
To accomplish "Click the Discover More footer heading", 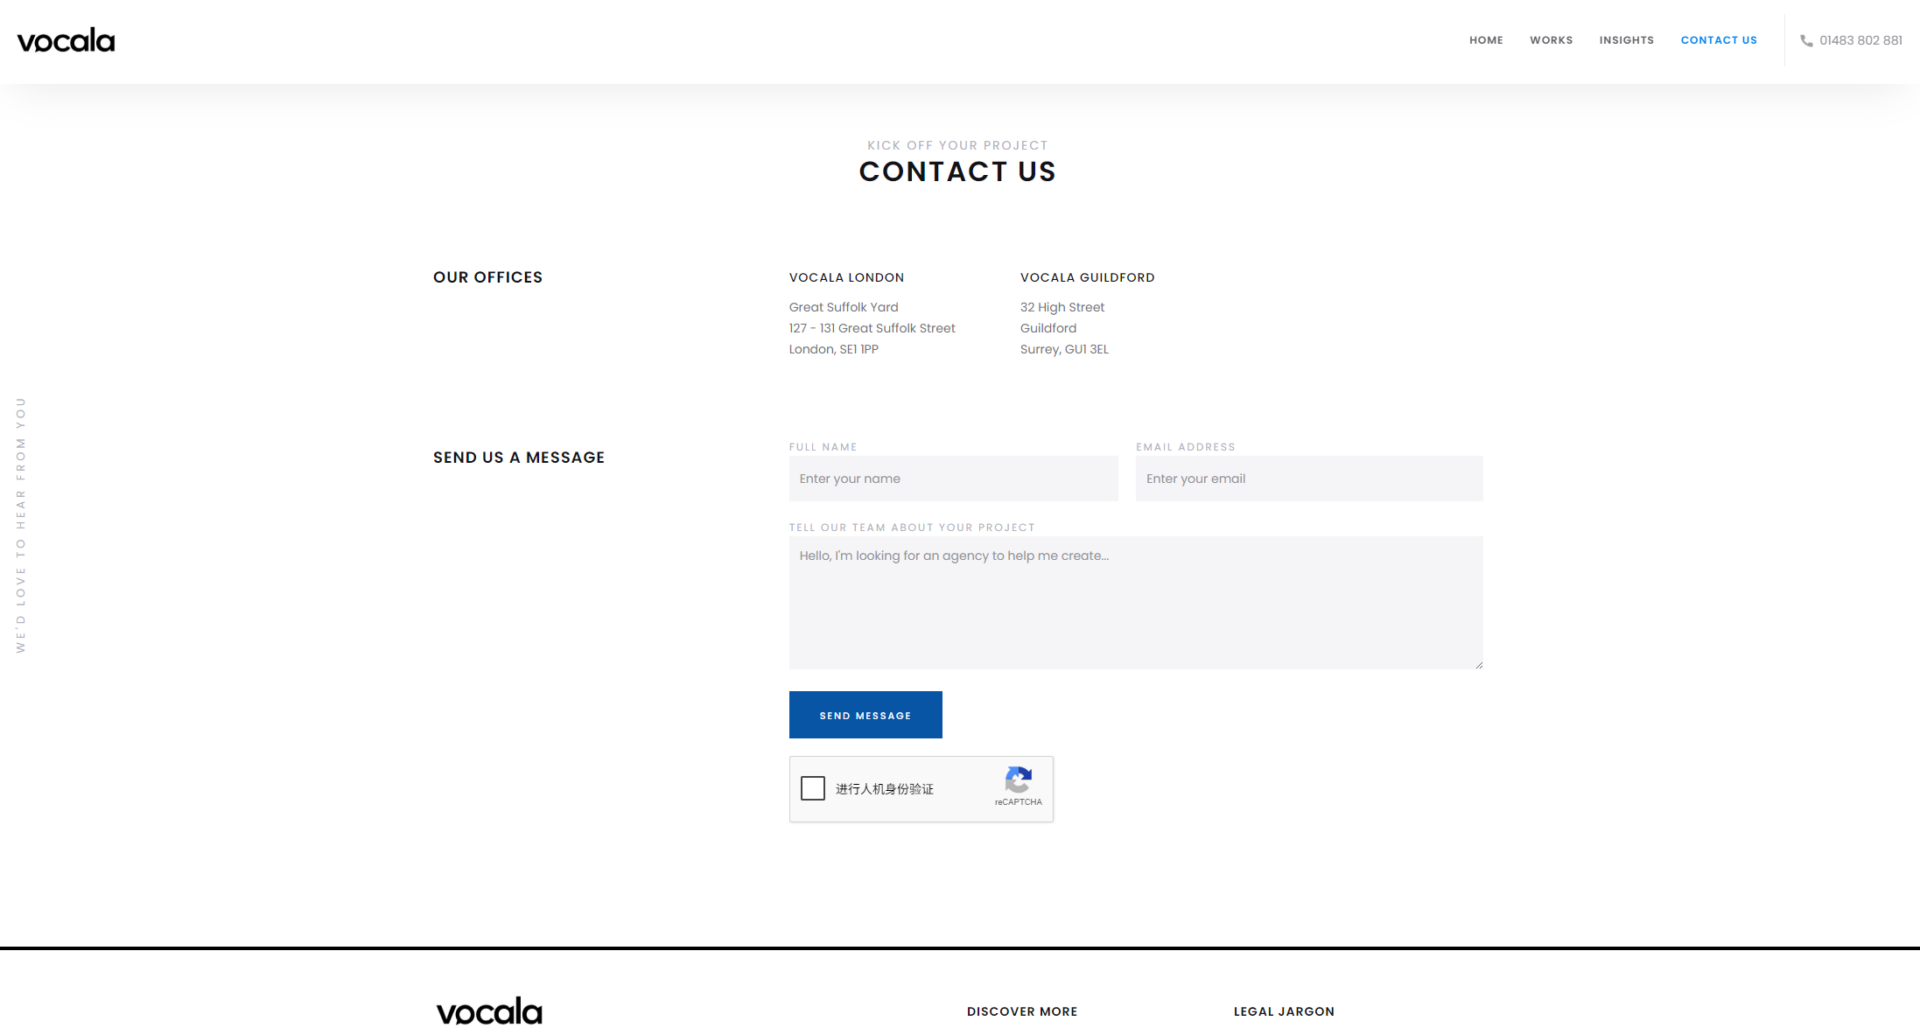I will point(1022,1012).
